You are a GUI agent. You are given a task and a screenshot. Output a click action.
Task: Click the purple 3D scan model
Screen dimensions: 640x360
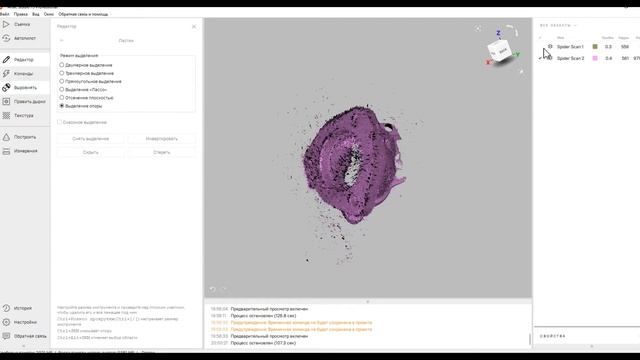pos(353,164)
